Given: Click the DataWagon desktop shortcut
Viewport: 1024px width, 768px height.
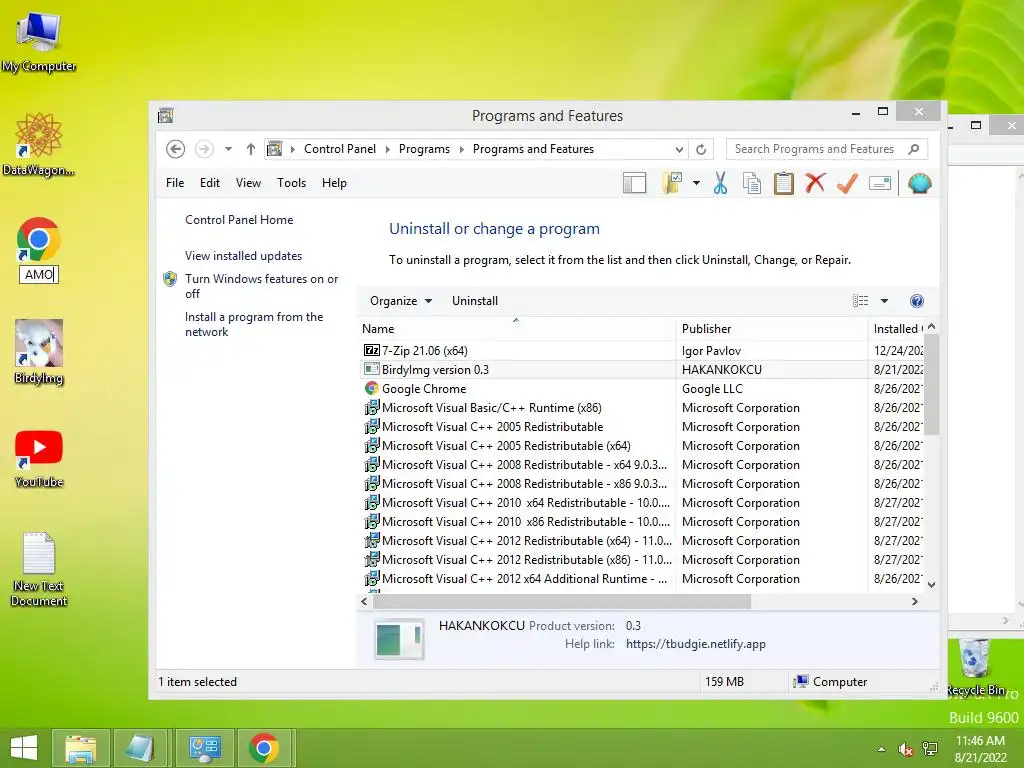Looking at the screenshot, I should [39, 144].
